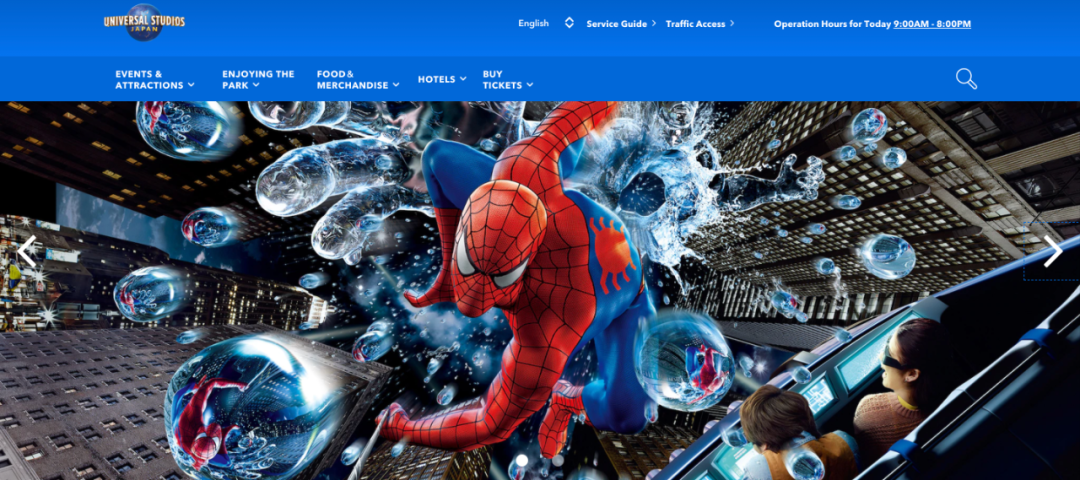Open the Hotels menu
The height and width of the screenshot is (480, 1080).
[442, 79]
